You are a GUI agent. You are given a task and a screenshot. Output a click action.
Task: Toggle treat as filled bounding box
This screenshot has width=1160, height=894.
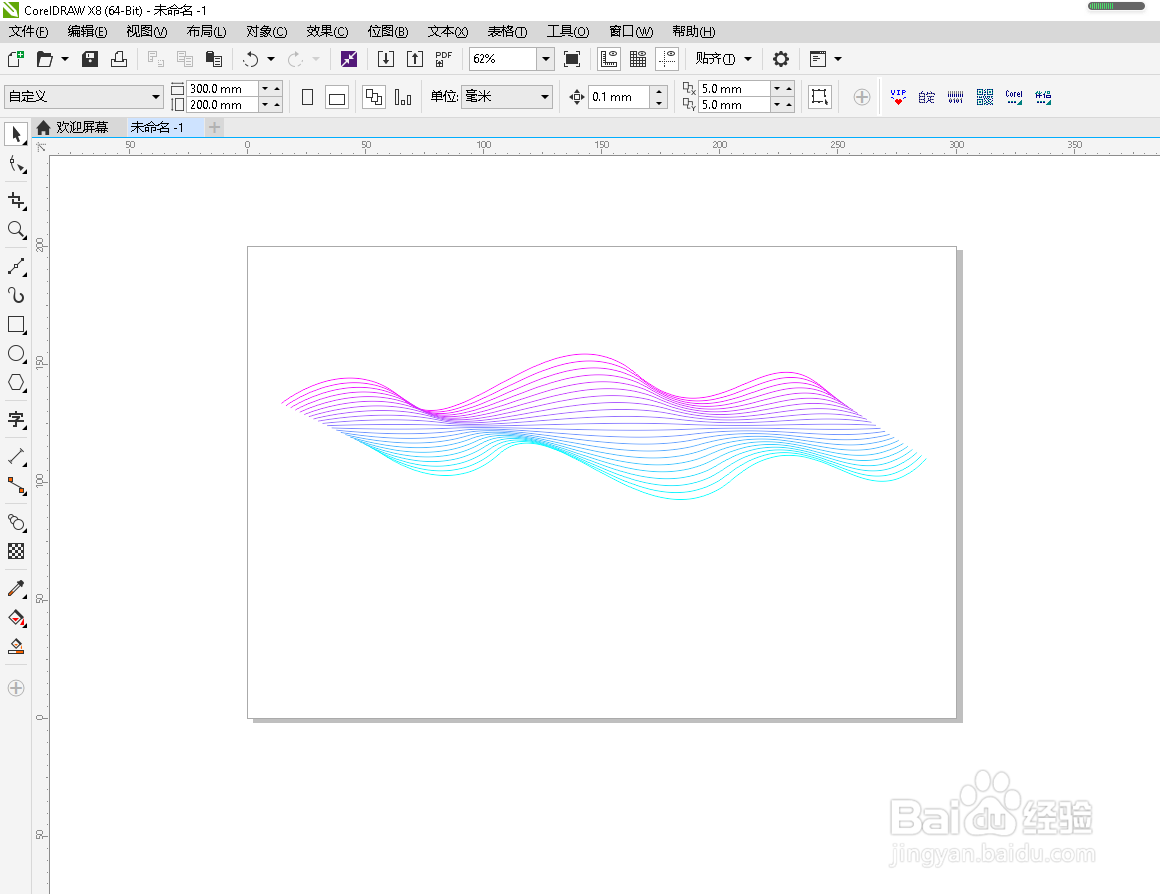pyautogui.click(x=820, y=97)
